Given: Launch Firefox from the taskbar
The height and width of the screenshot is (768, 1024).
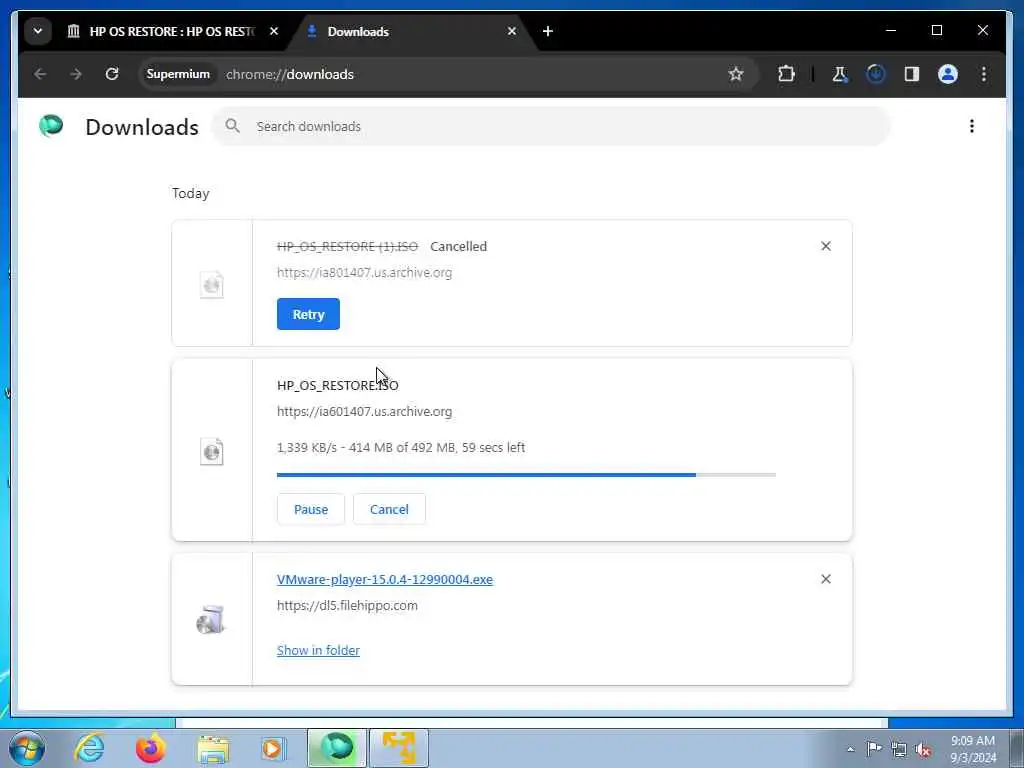Looking at the screenshot, I should 150,748.
